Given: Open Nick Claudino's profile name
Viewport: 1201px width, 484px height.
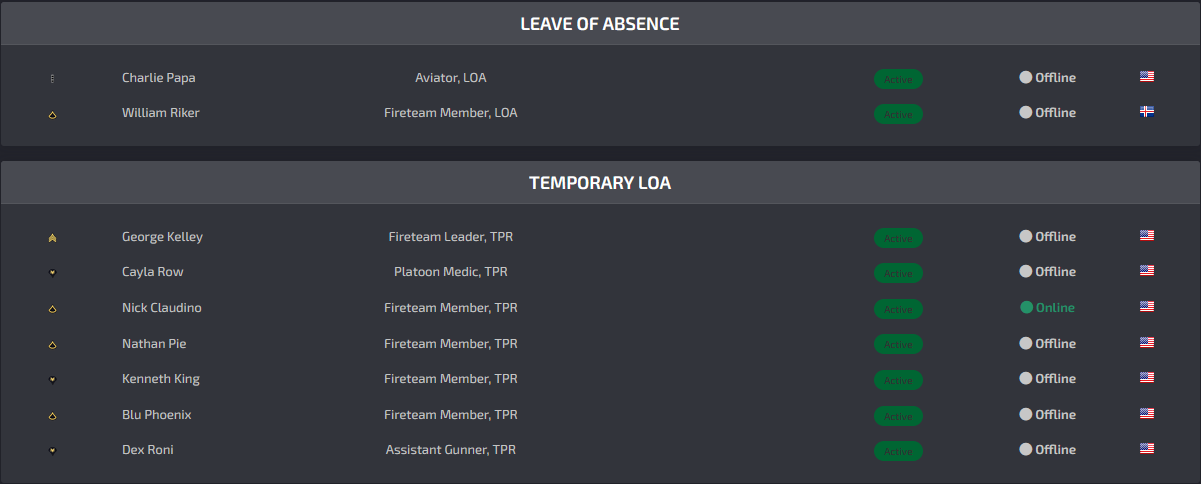Looking at the screenshot, I should 161,308.
